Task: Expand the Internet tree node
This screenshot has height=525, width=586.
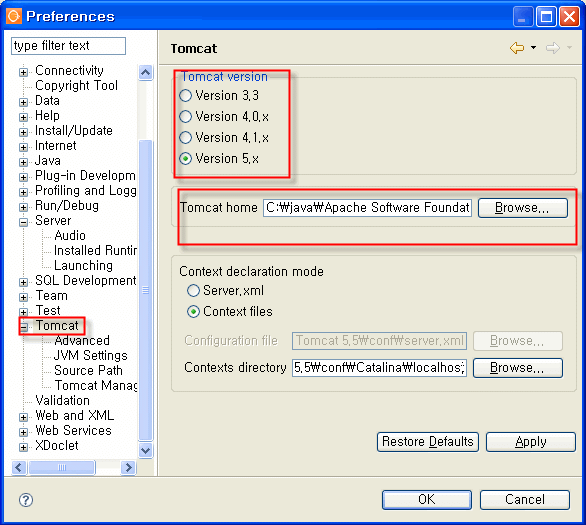Action: pyautogui.click(x=23, y=147)
